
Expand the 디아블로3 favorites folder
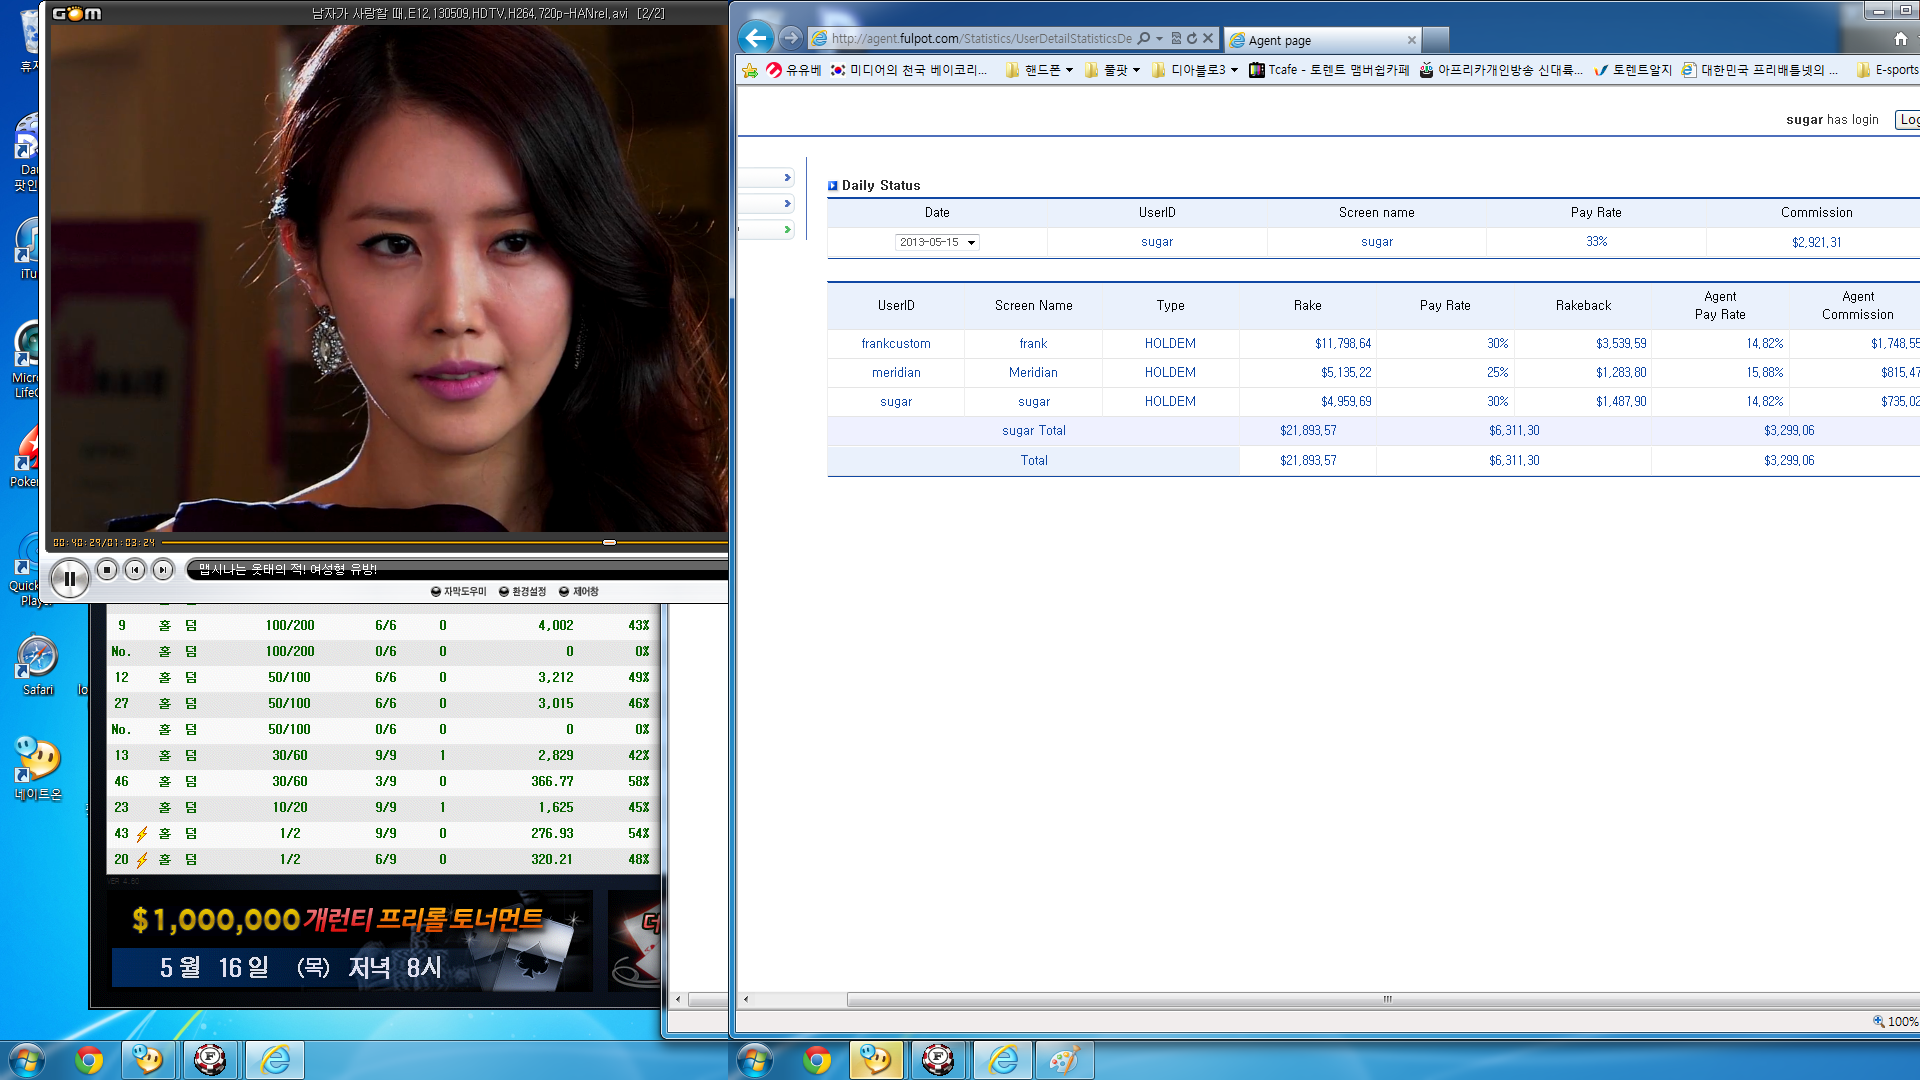pos(1195,70)
